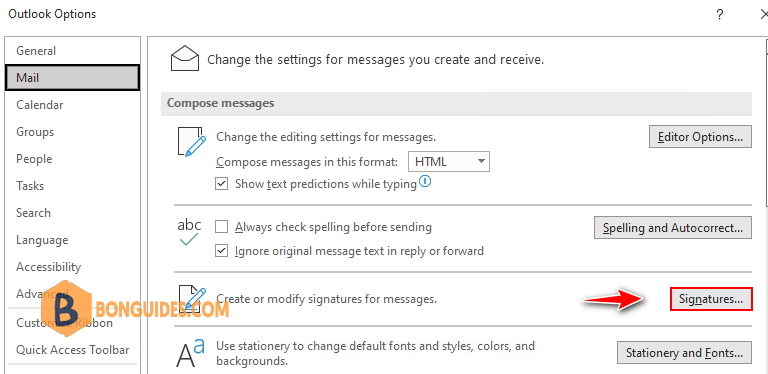Click the envelope mail settings icon

tap(185, 59)
